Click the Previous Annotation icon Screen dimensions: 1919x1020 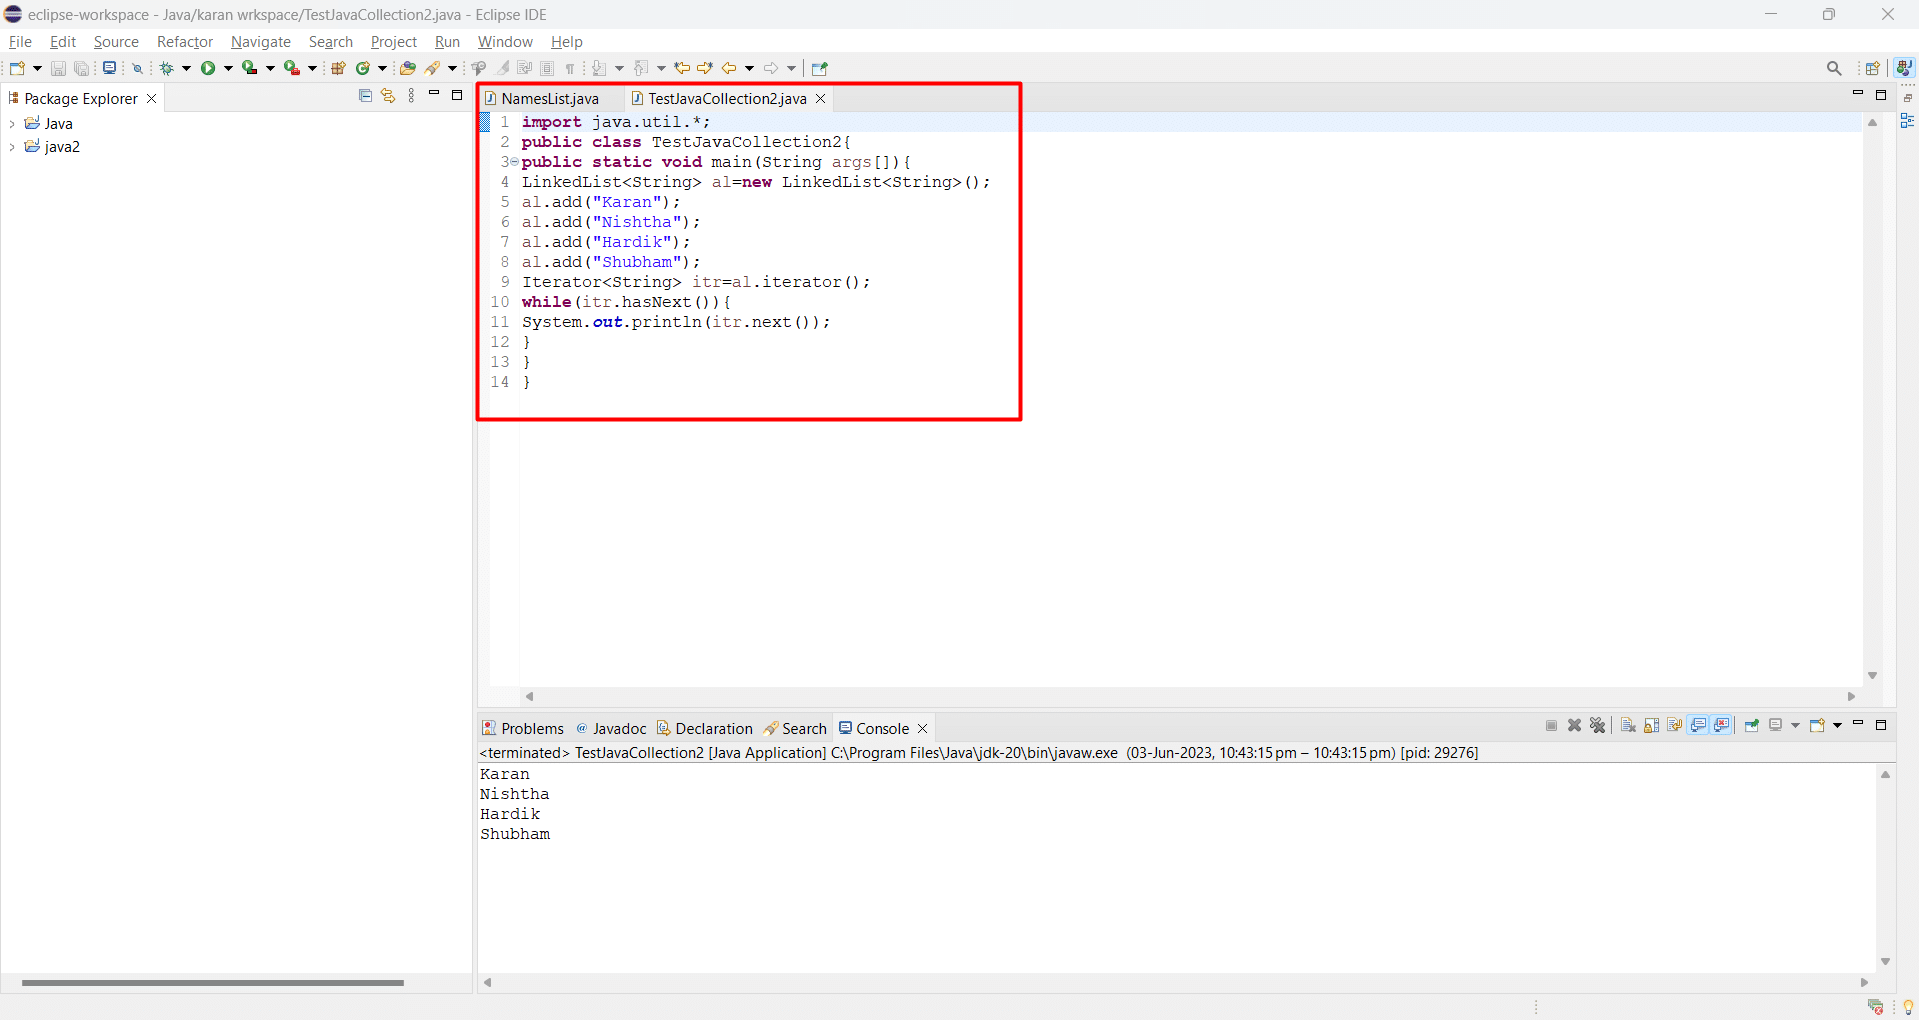click(641, 68)
